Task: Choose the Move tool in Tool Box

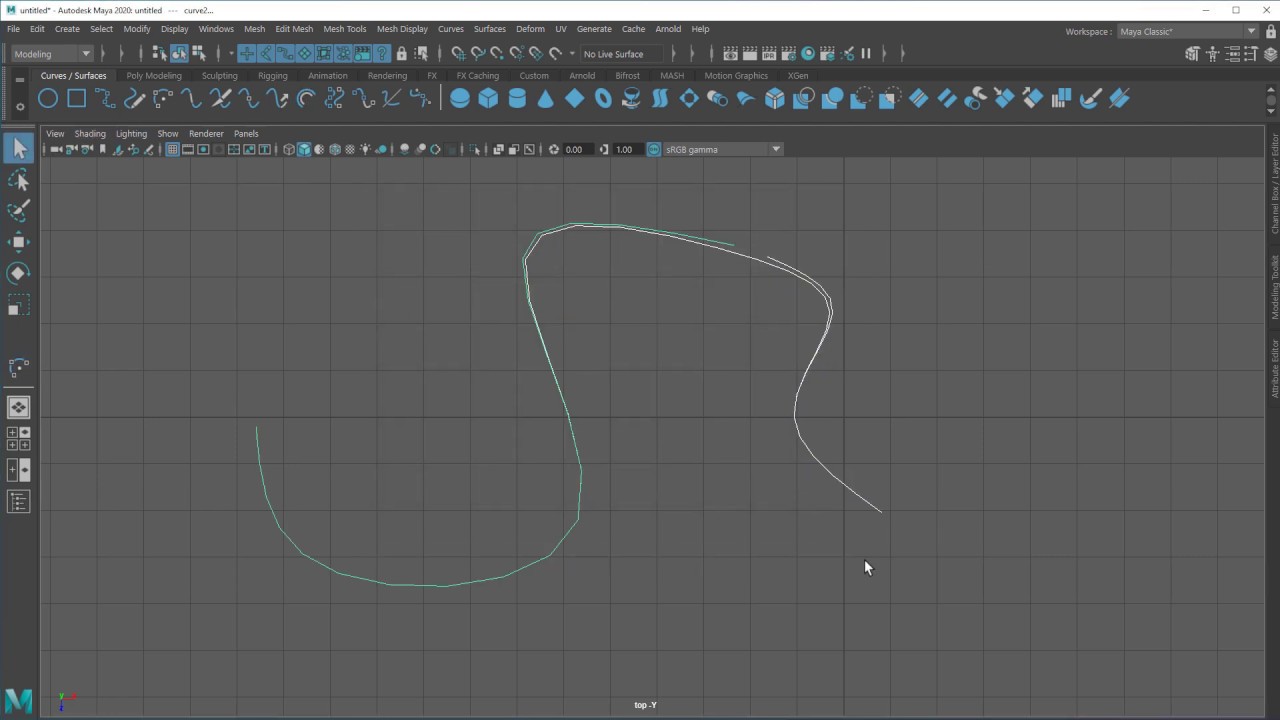Action: click(19, 242)
